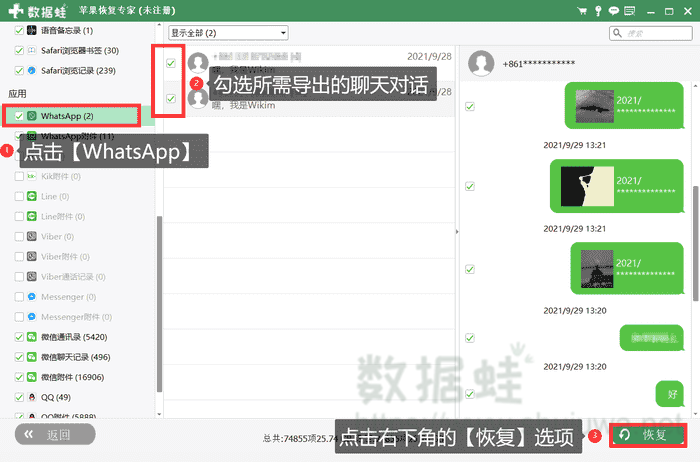700x462 pixels.
Task: Open the image thumbnail dated 2021/9/29 13:20
Action: [597, 269]
